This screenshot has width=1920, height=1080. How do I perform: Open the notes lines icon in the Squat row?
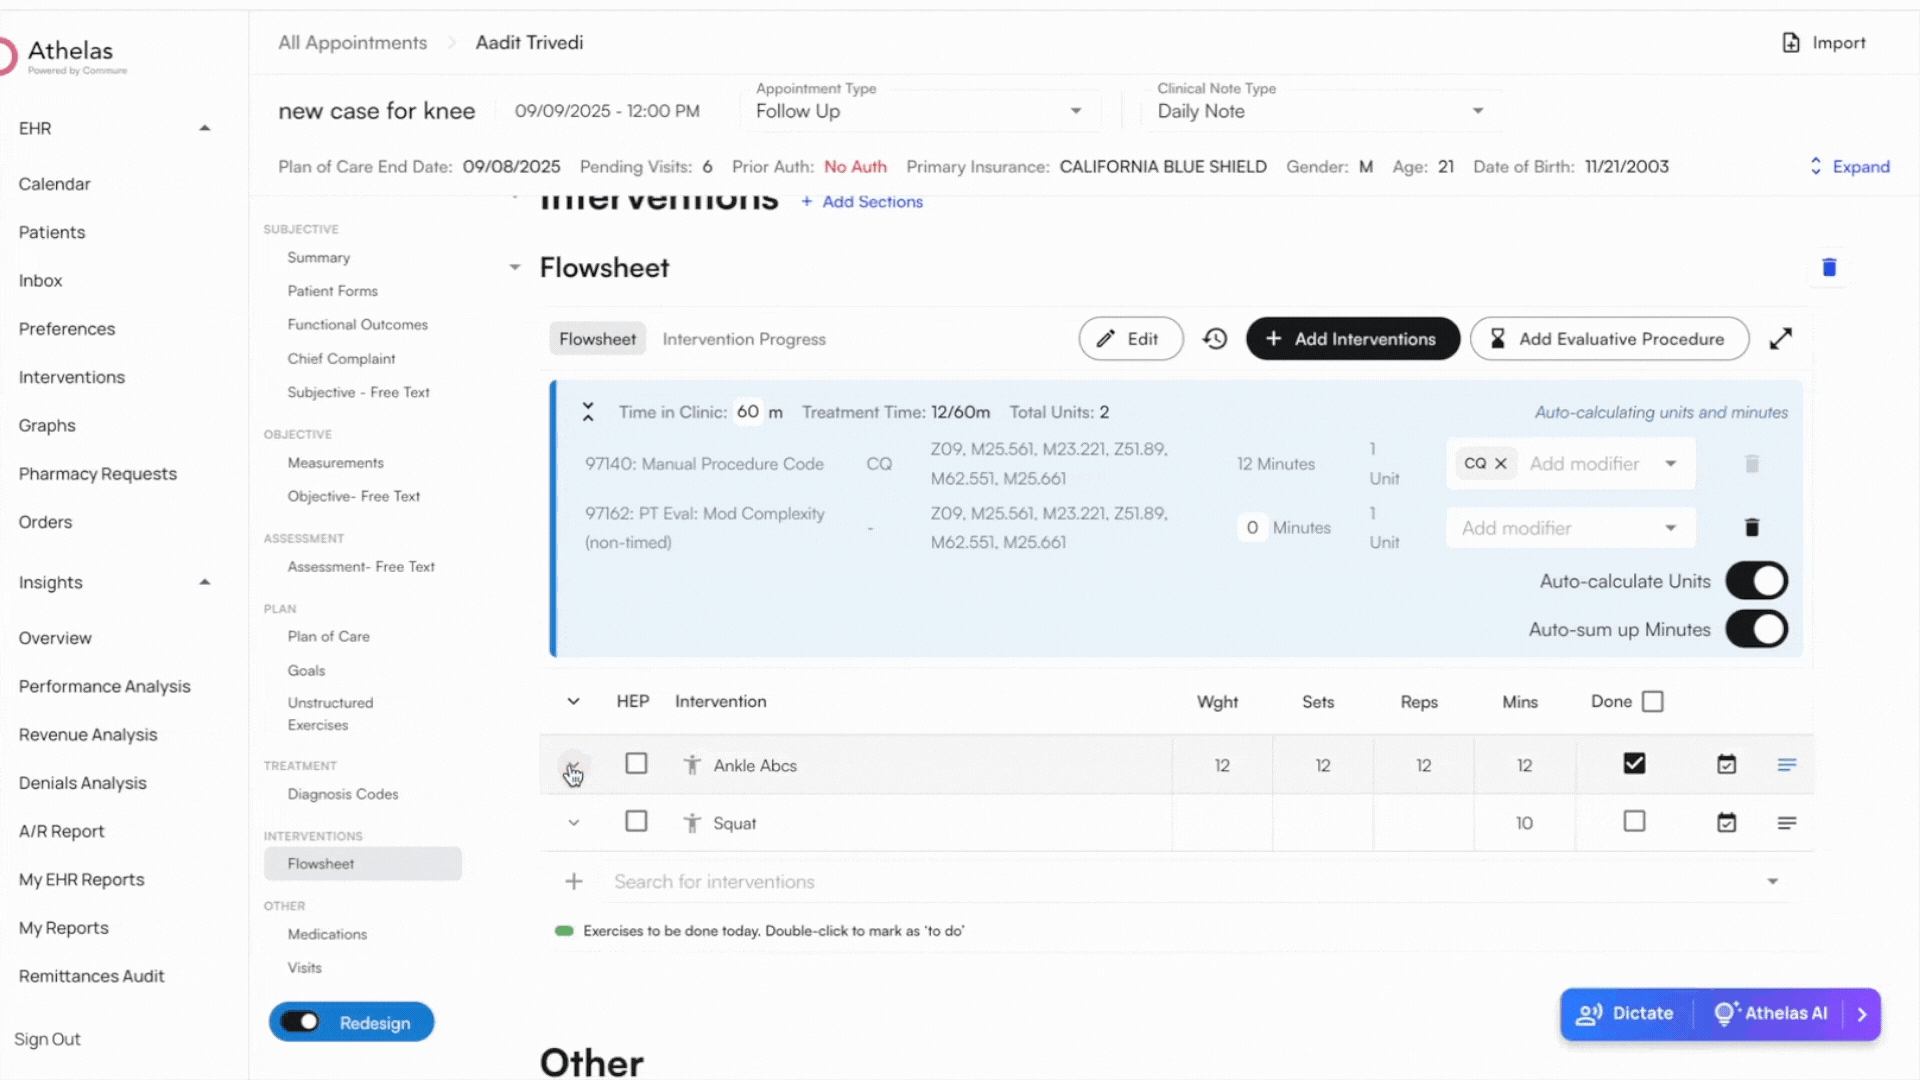click(x=1787, y=823)
